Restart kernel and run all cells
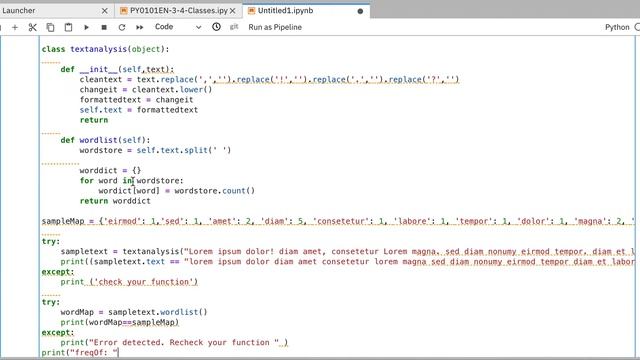Image resolution: width=640 pixels, height=360 pixels. coord(140,27)
